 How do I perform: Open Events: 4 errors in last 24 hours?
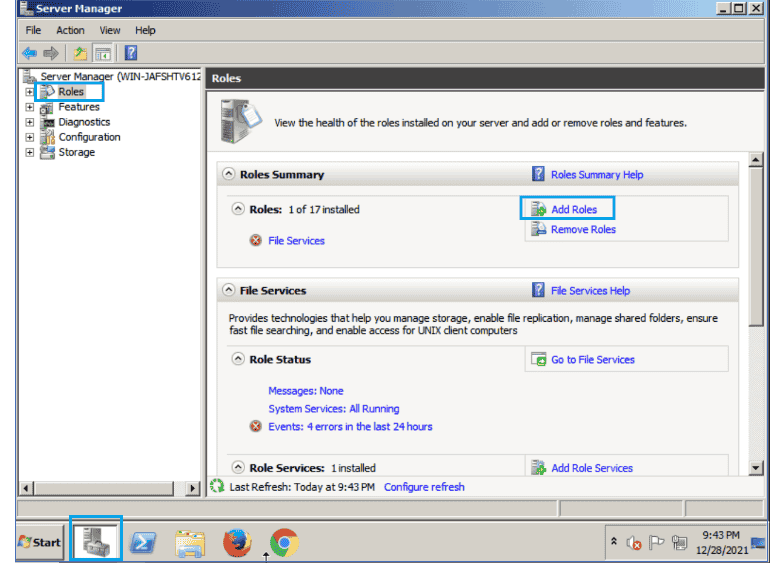[x=350, y=427]
